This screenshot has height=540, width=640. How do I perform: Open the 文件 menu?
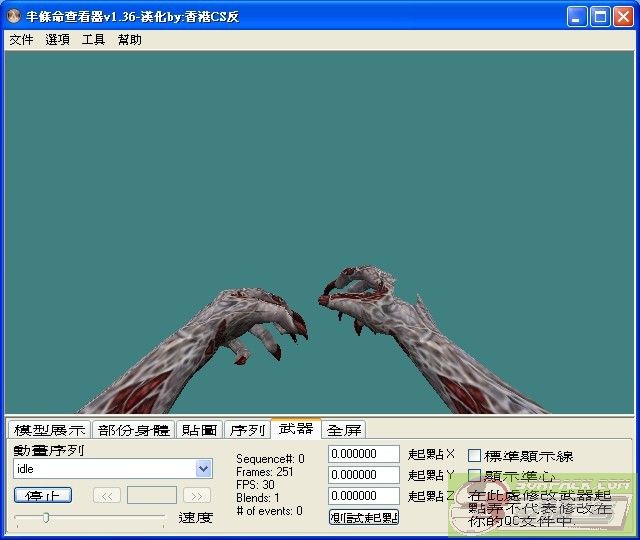21,40
